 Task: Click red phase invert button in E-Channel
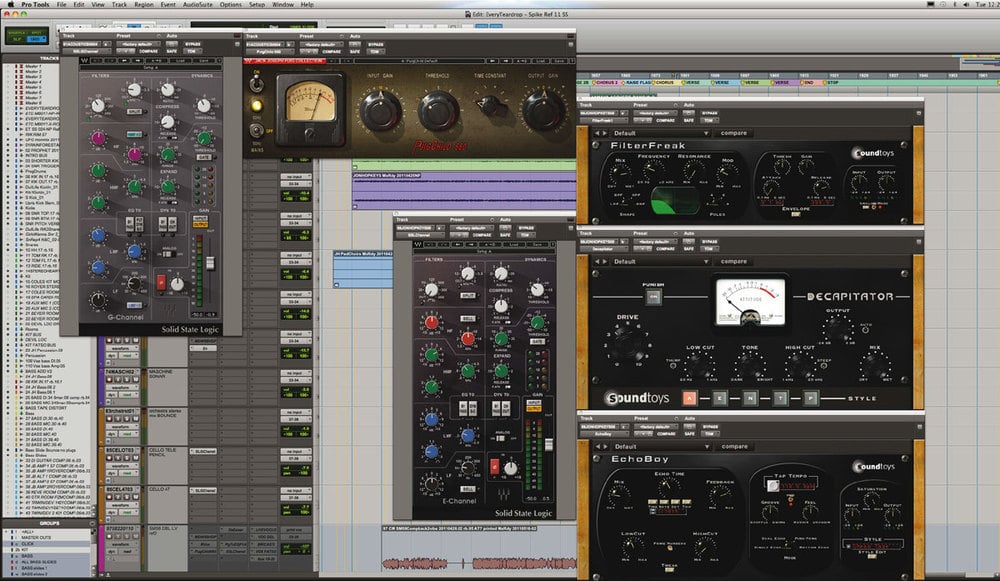point(494,467)
